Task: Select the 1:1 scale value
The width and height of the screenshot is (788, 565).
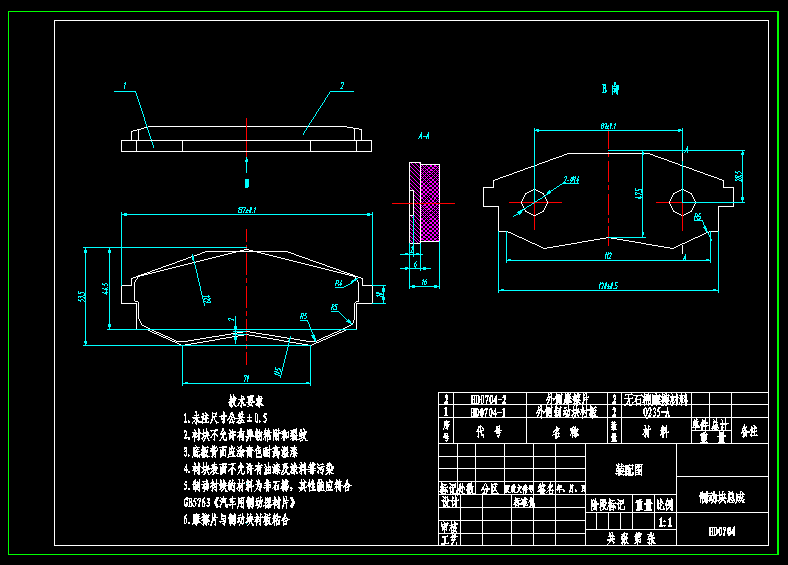Action: coord(665,522)
